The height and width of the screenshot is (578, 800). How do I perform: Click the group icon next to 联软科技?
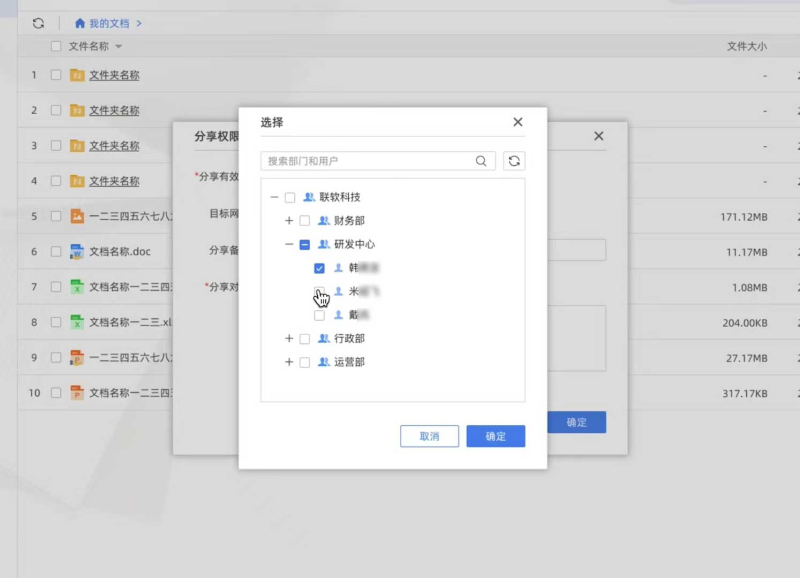tap(309, 197)
